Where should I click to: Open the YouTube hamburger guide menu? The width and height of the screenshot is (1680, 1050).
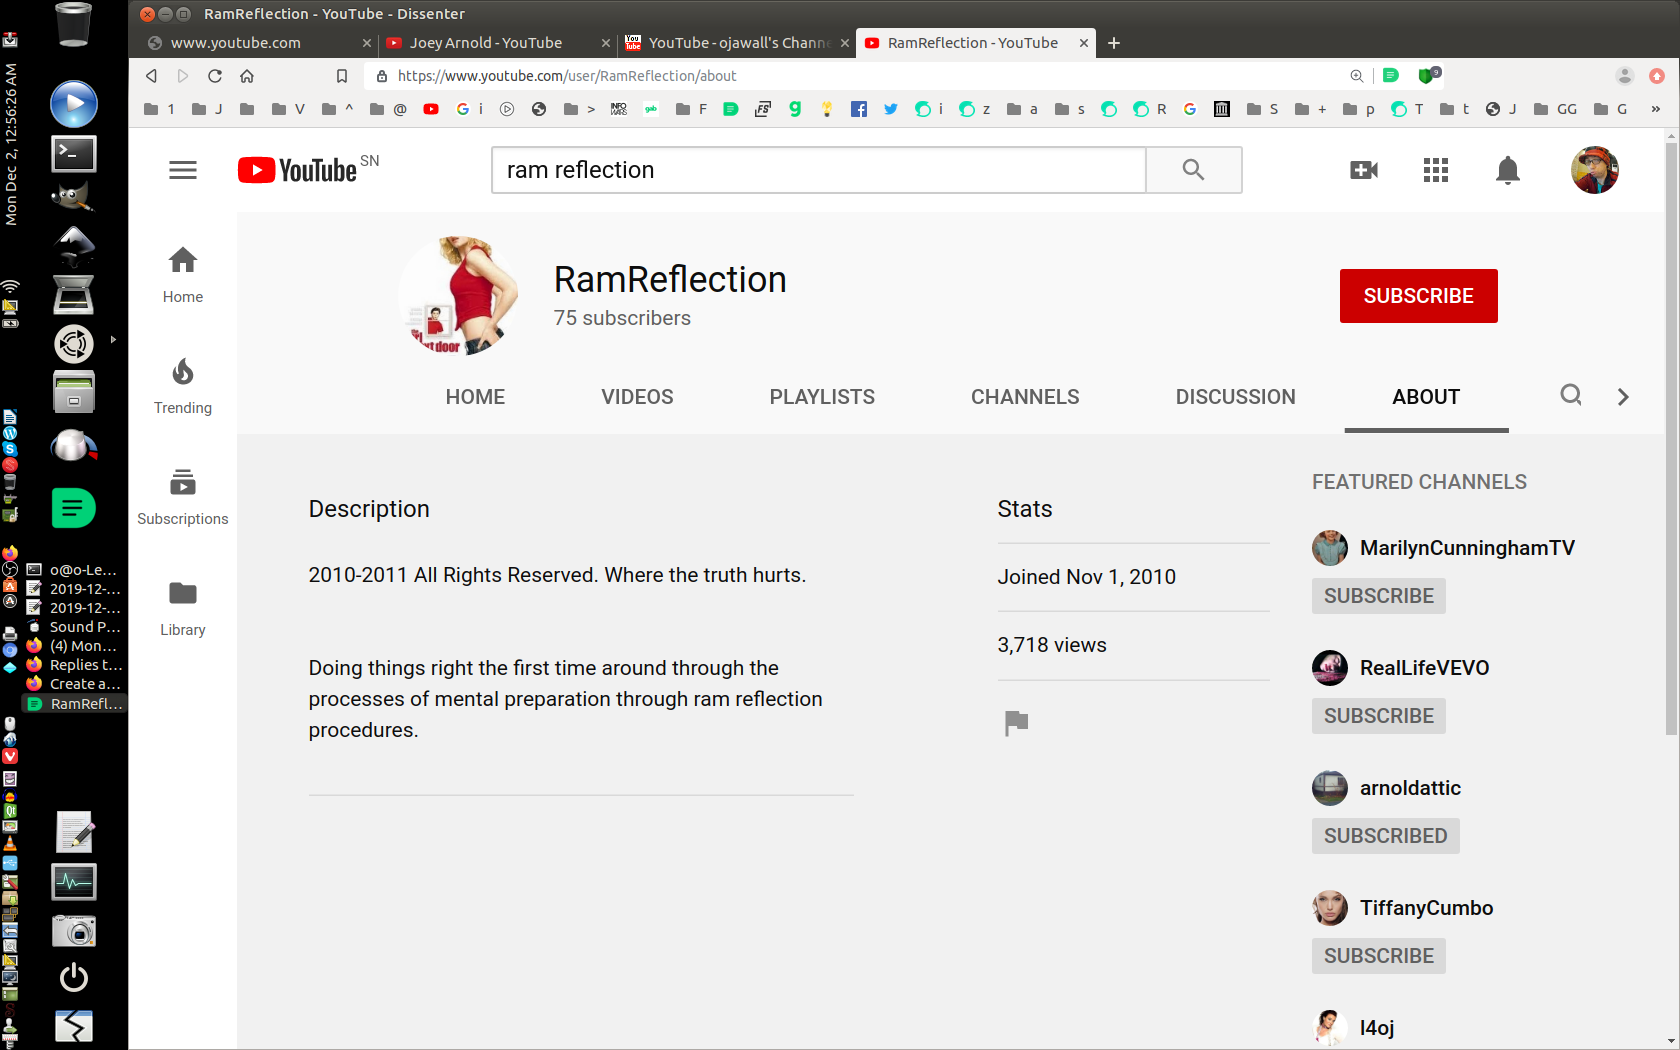point(183,170)
